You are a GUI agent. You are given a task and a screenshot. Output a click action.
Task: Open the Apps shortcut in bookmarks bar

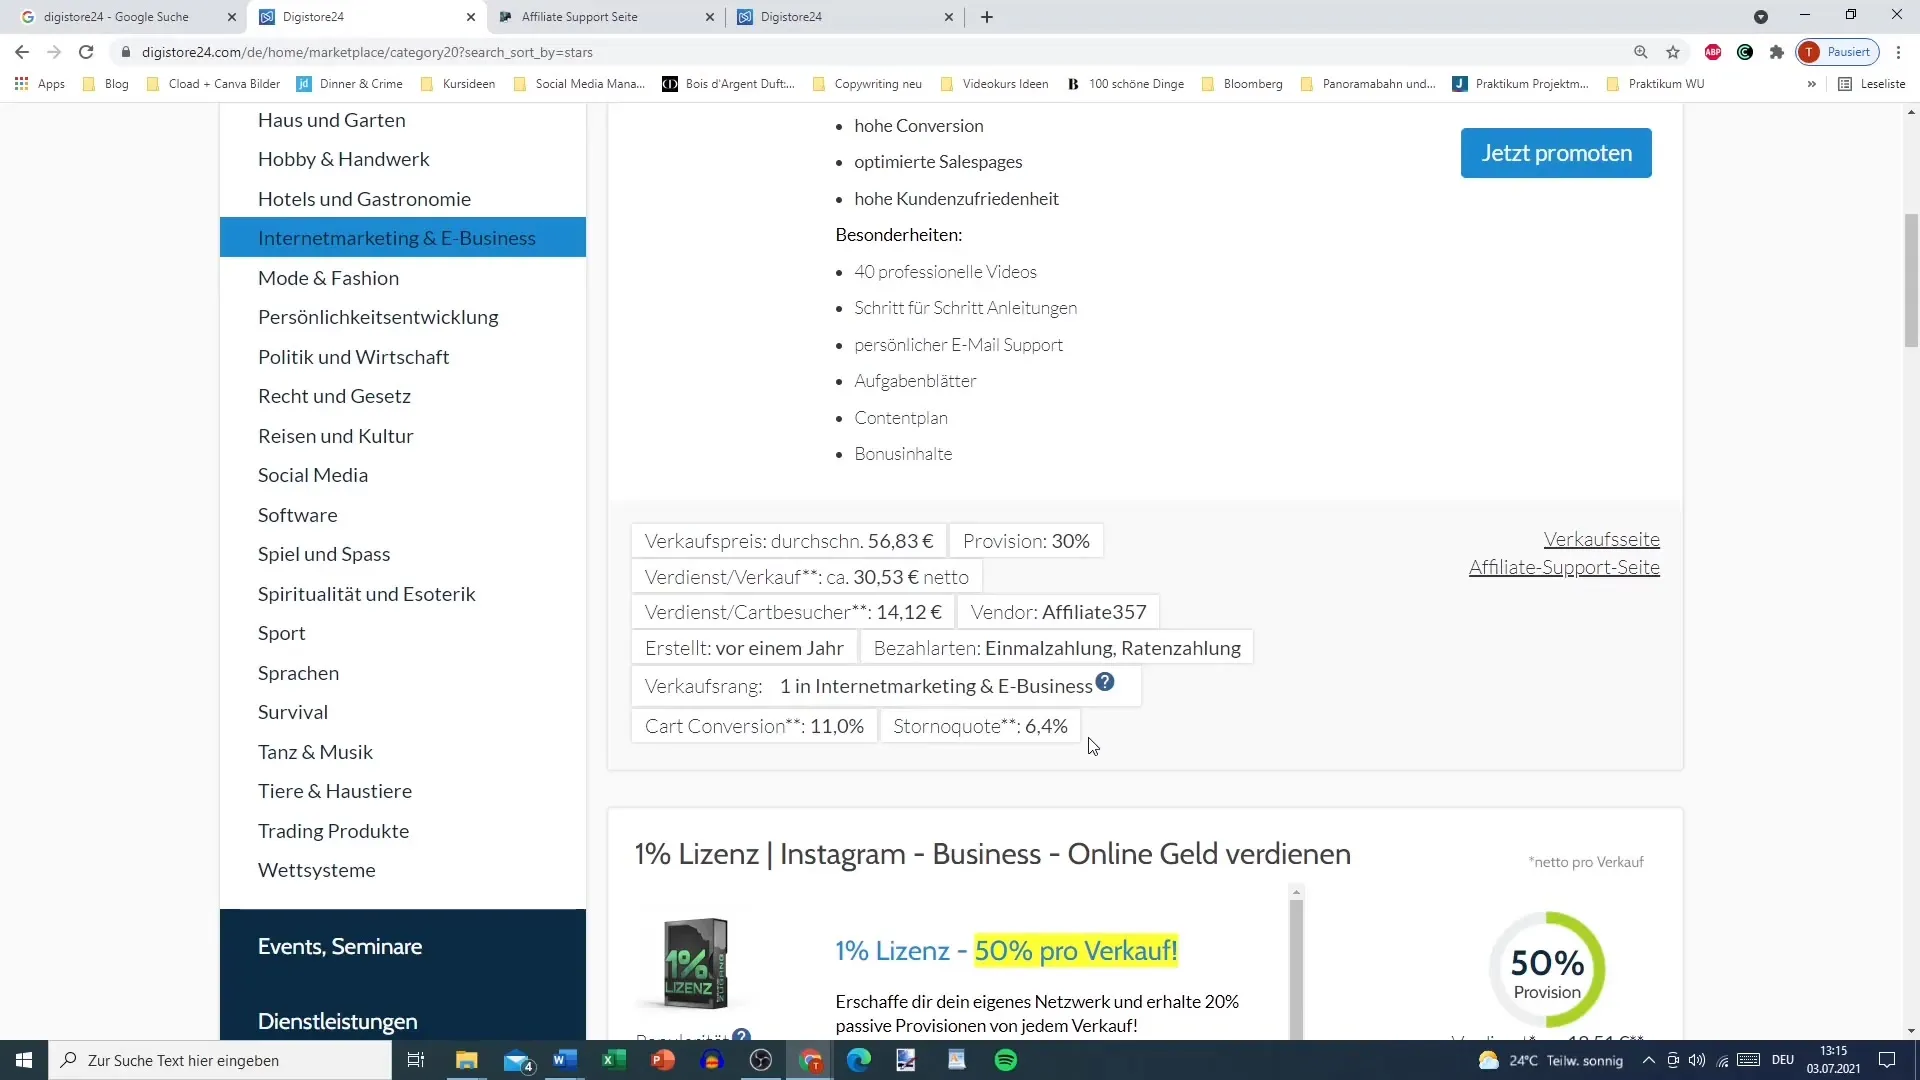click(40, 84)
